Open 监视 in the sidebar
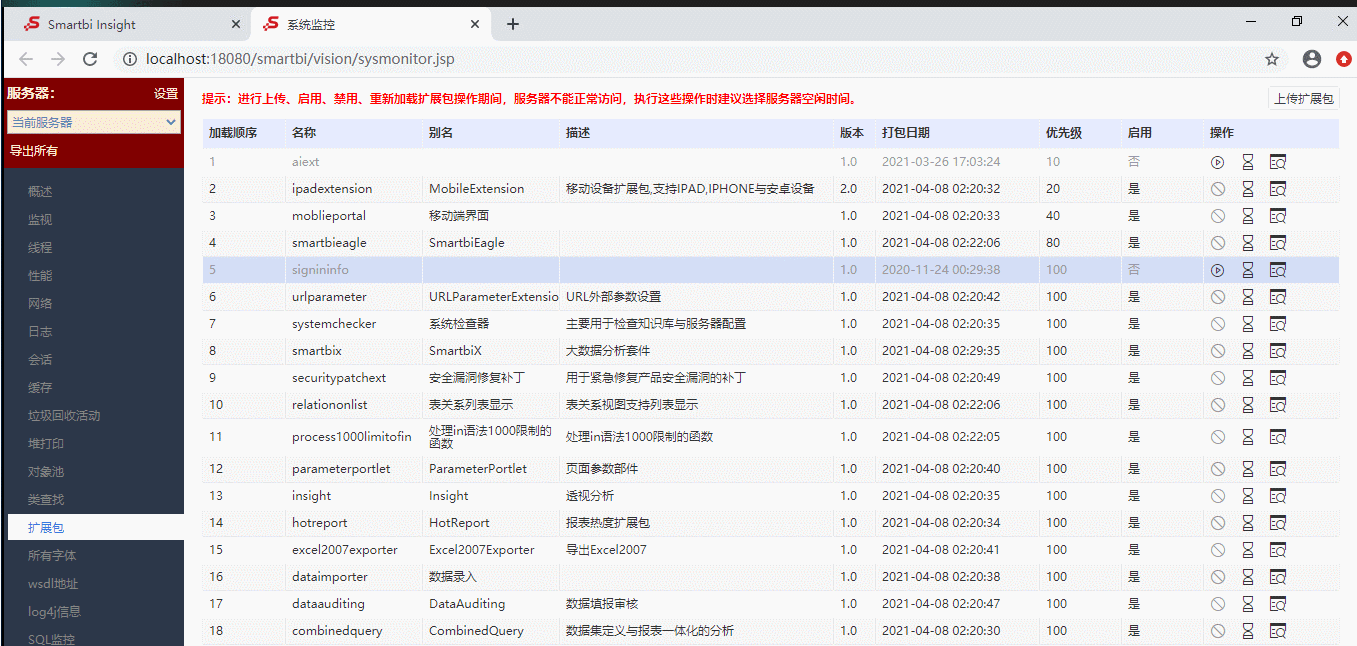The height and width of the screenshot is (646, 1357). [40, 220]
